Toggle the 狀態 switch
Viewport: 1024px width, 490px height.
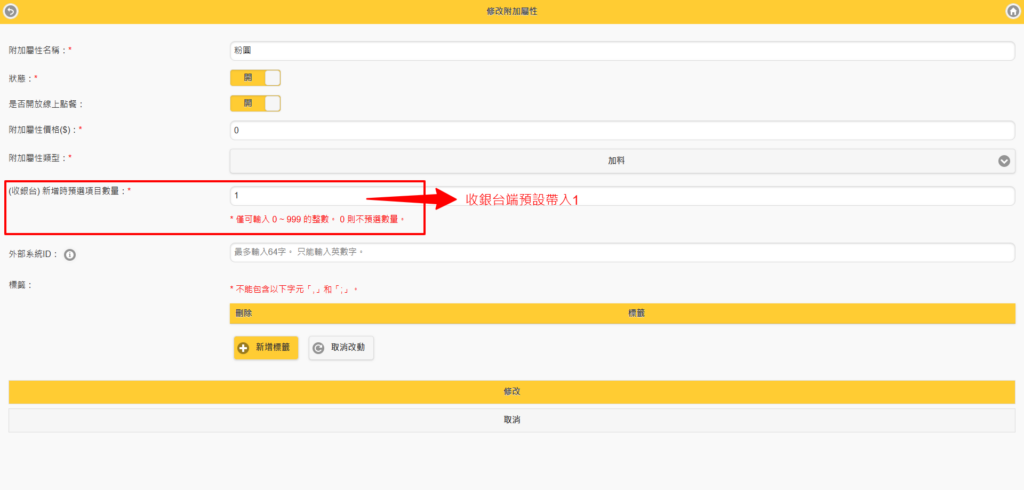255,78
